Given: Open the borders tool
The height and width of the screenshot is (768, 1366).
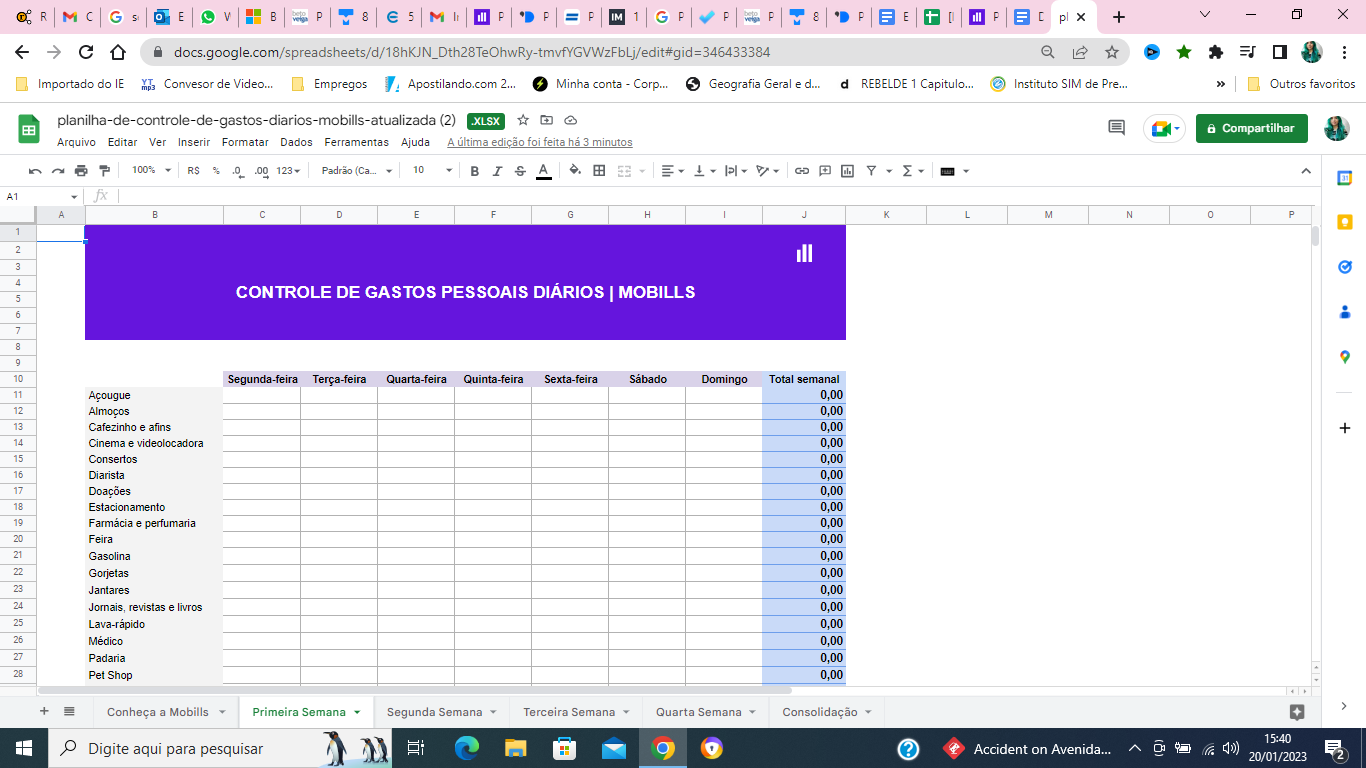Looking at the screenshot, I should [x=599, y=171].
